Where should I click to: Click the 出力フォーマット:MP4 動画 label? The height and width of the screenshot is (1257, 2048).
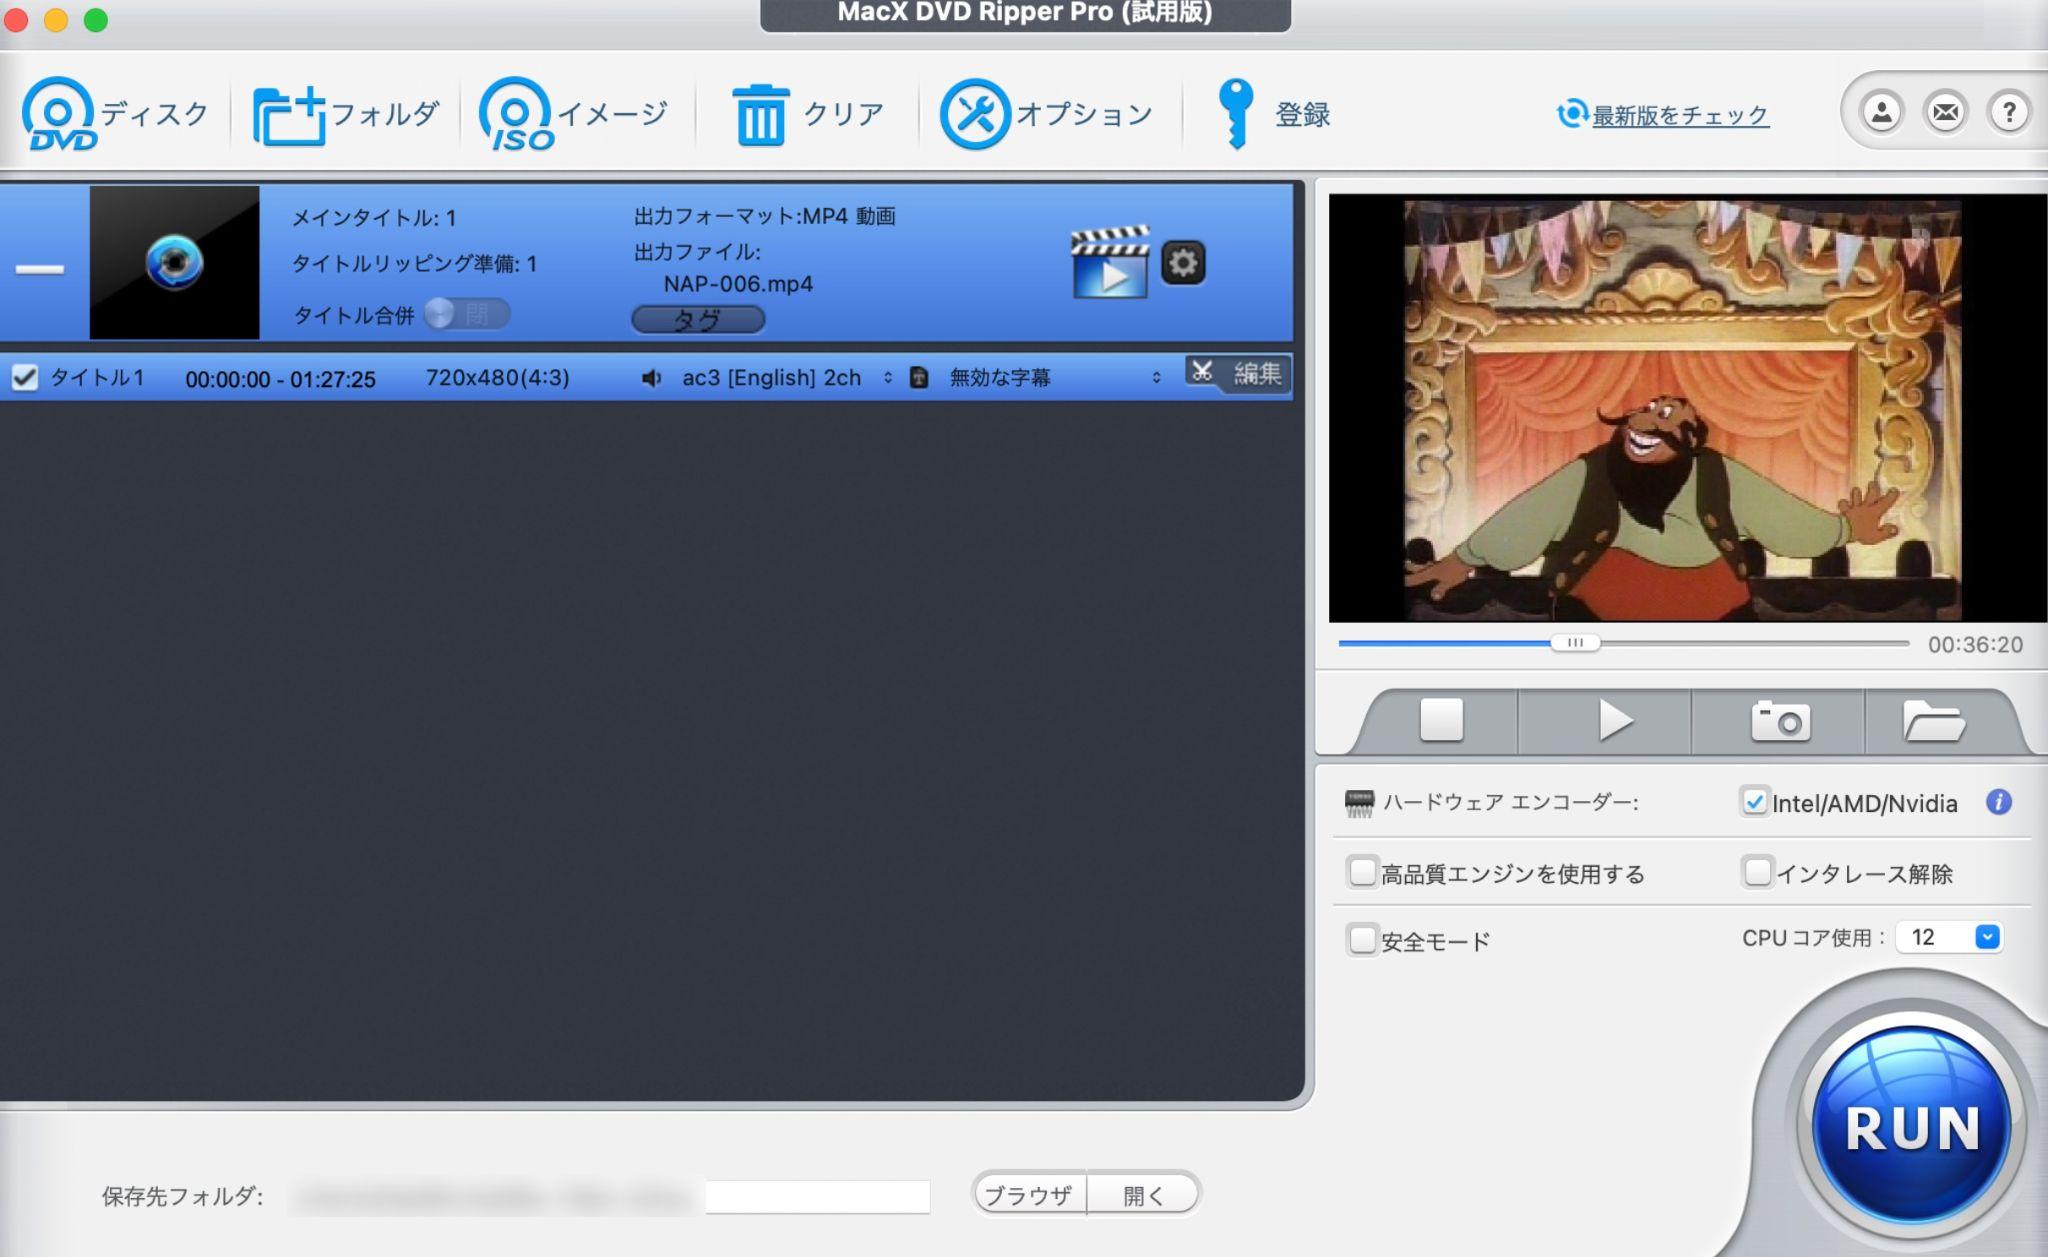765,216
